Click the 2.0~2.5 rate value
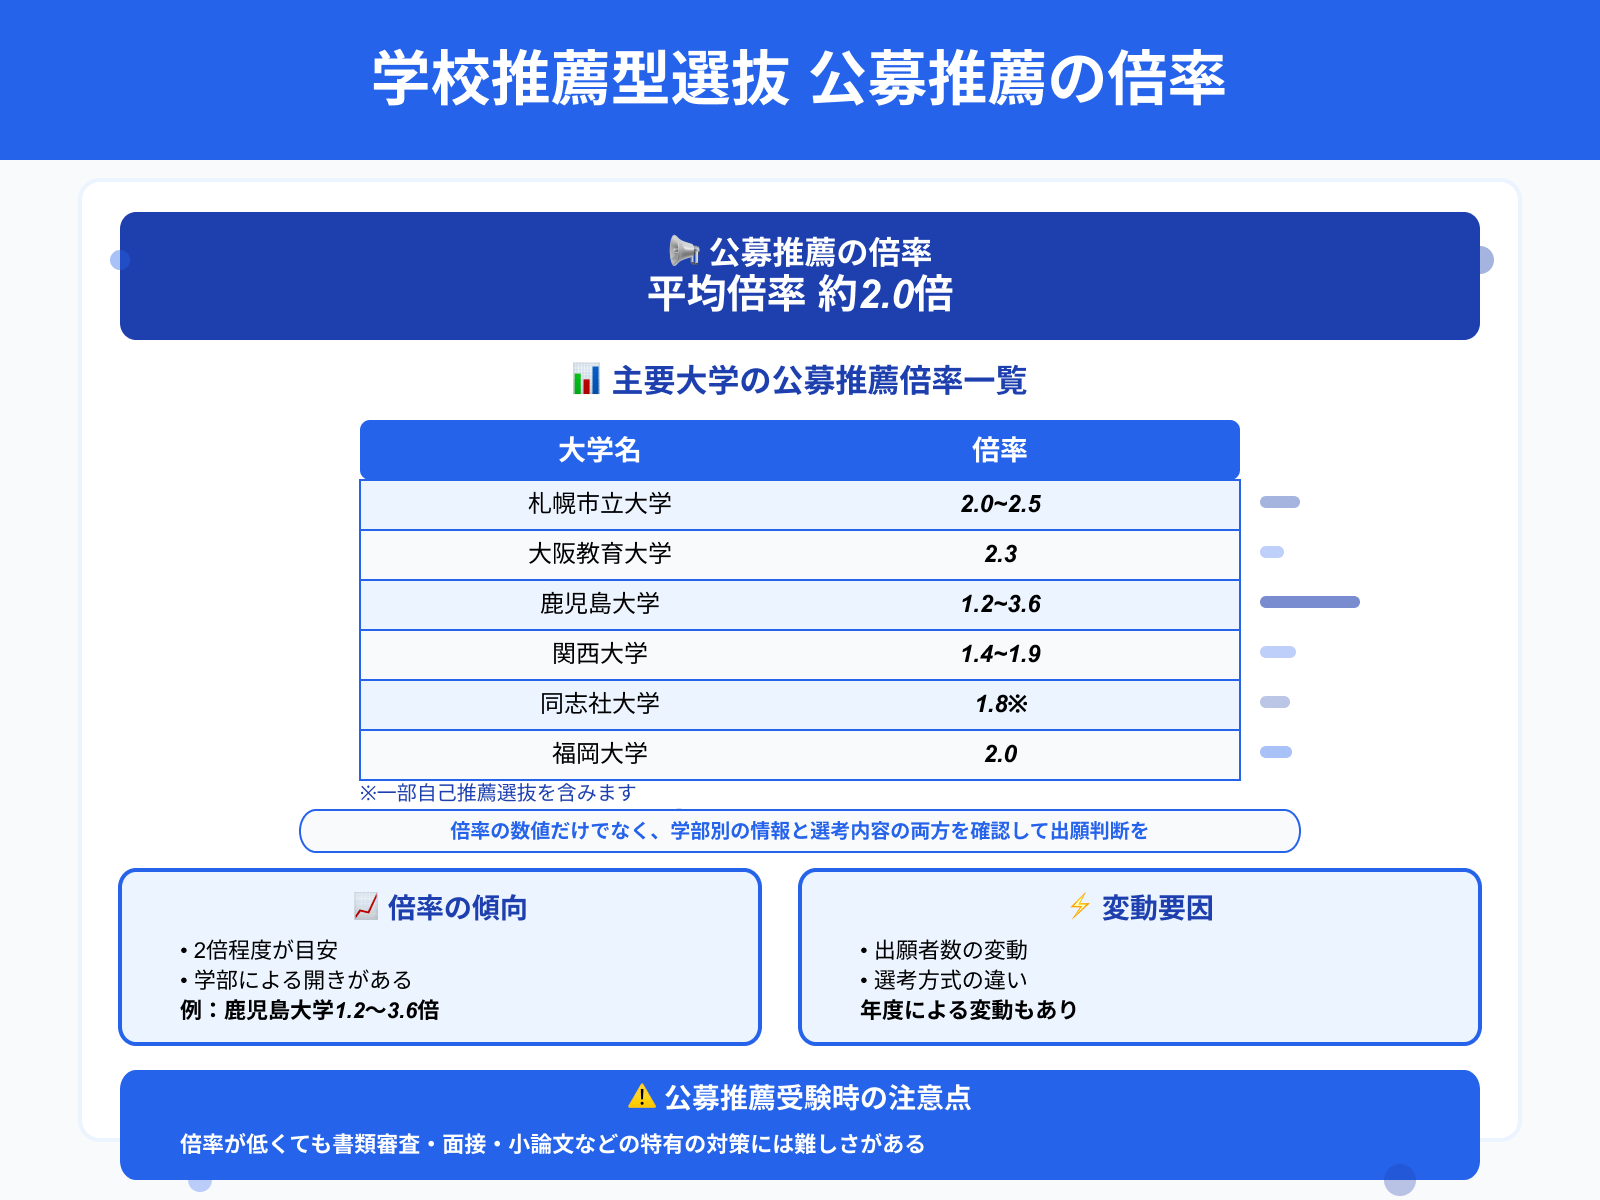 1000,504
